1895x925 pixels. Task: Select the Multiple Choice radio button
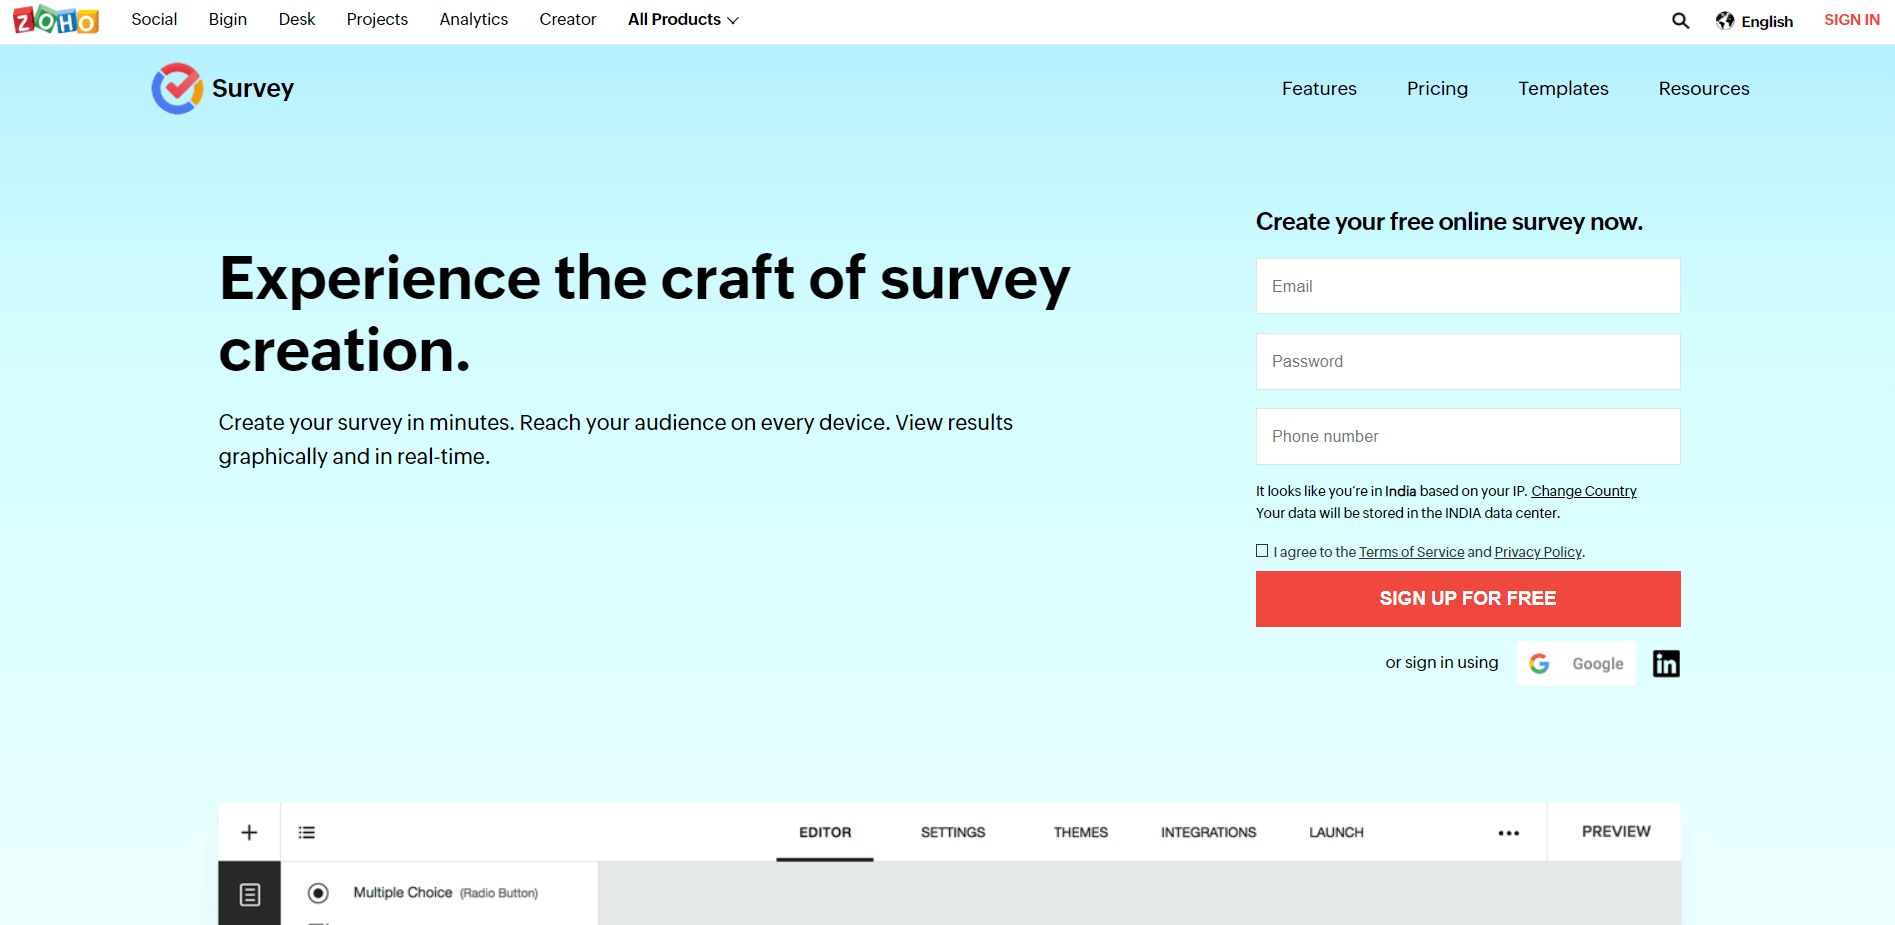[317, 892]
